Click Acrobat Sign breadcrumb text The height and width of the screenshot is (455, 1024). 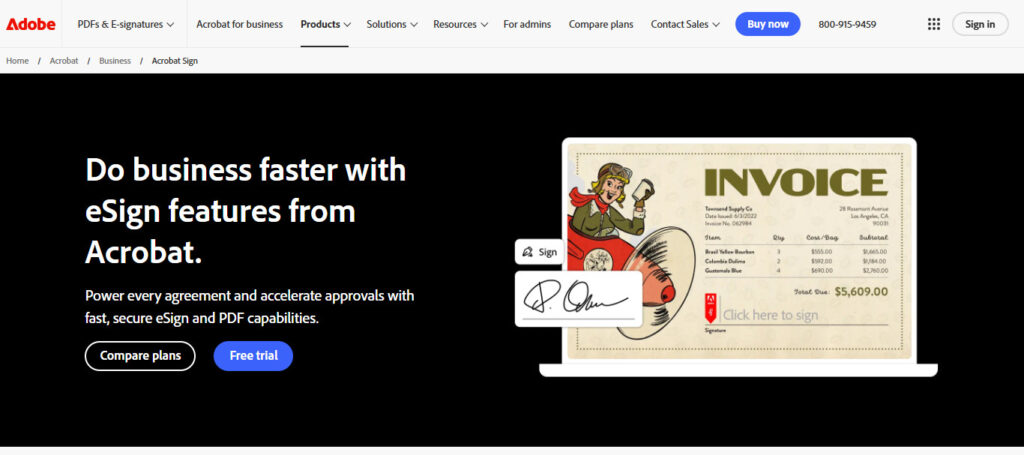pyautogui.click(x=175, y=61)
